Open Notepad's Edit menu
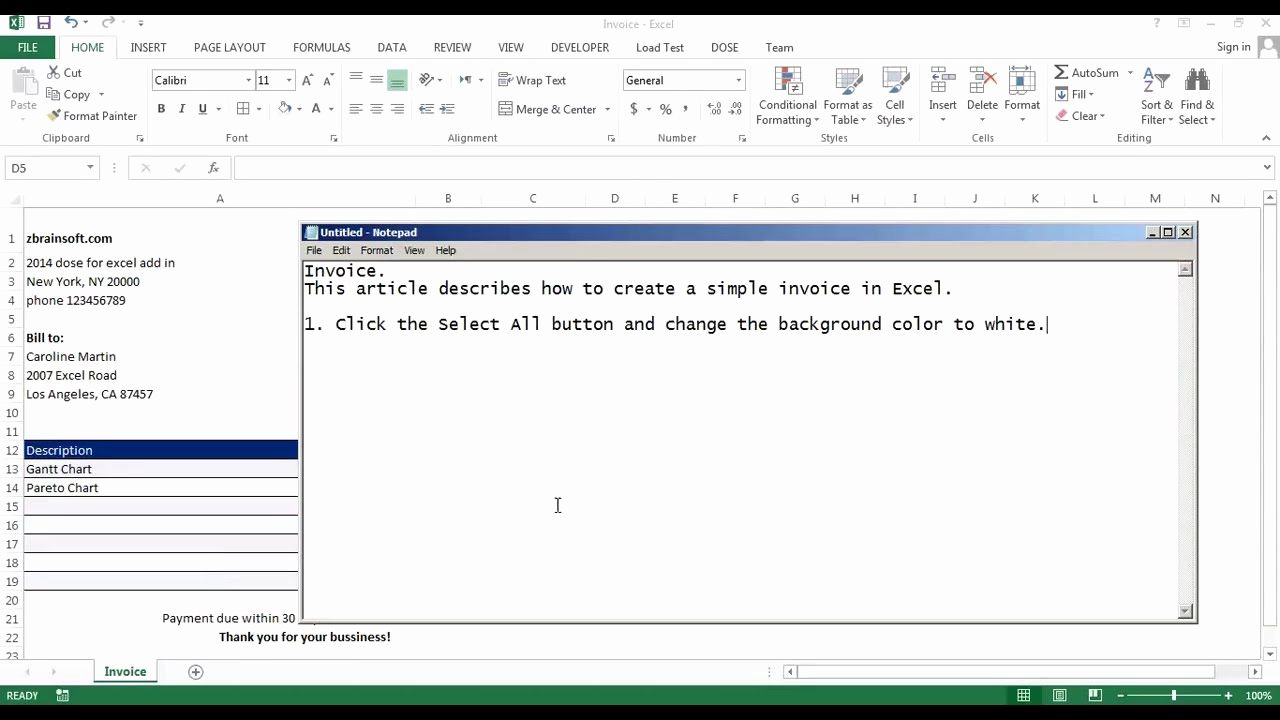 pyautogui.click(x=341, y=250)
